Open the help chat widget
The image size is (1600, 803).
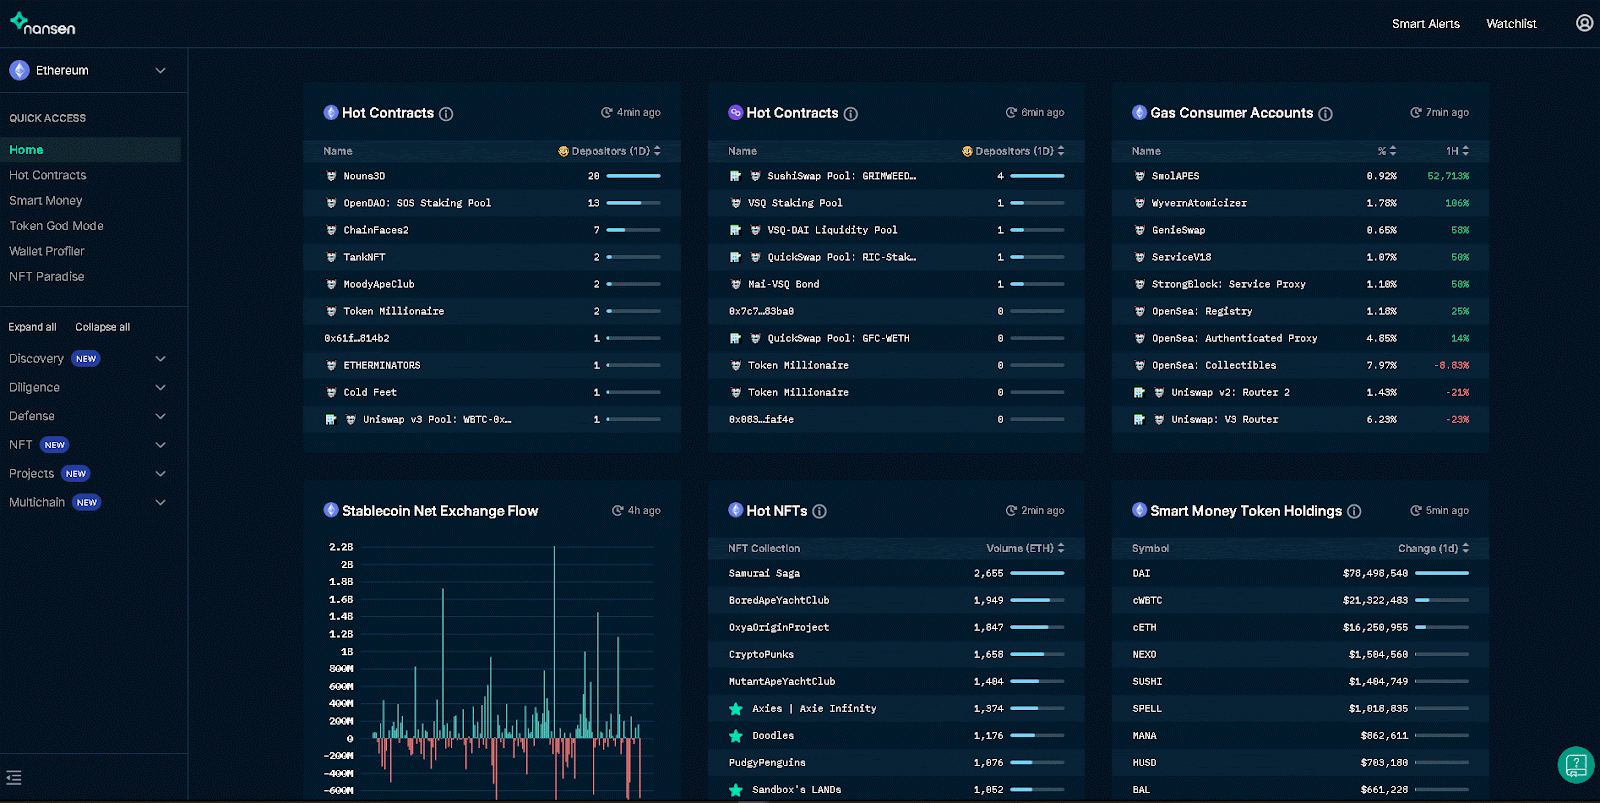click(x=1575, y=766)
